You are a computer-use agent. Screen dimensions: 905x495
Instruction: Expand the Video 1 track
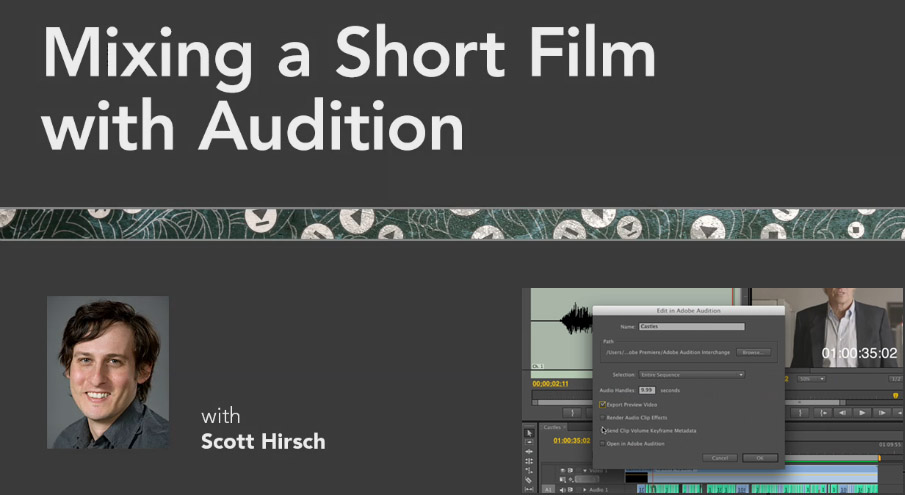tap(585, 471)
